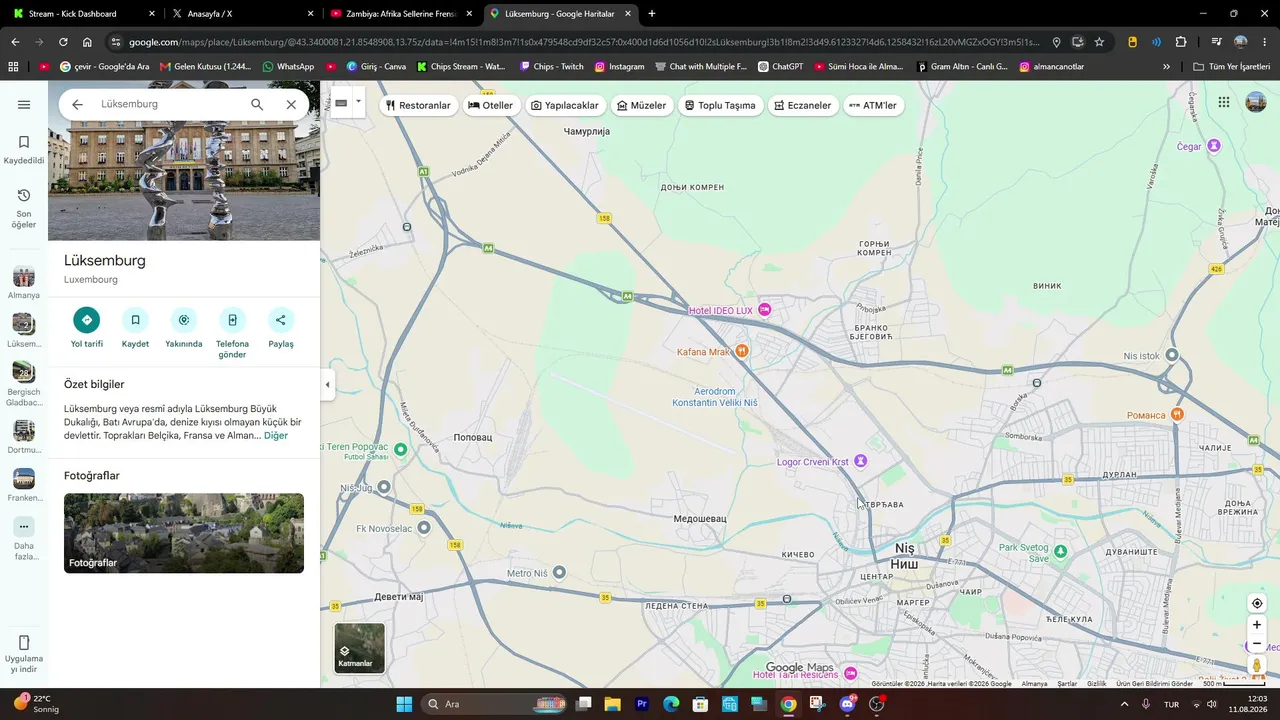Screen dimensions: 1280x720
Task: Open the Google account avatar on map
Action: point(1255,102)
